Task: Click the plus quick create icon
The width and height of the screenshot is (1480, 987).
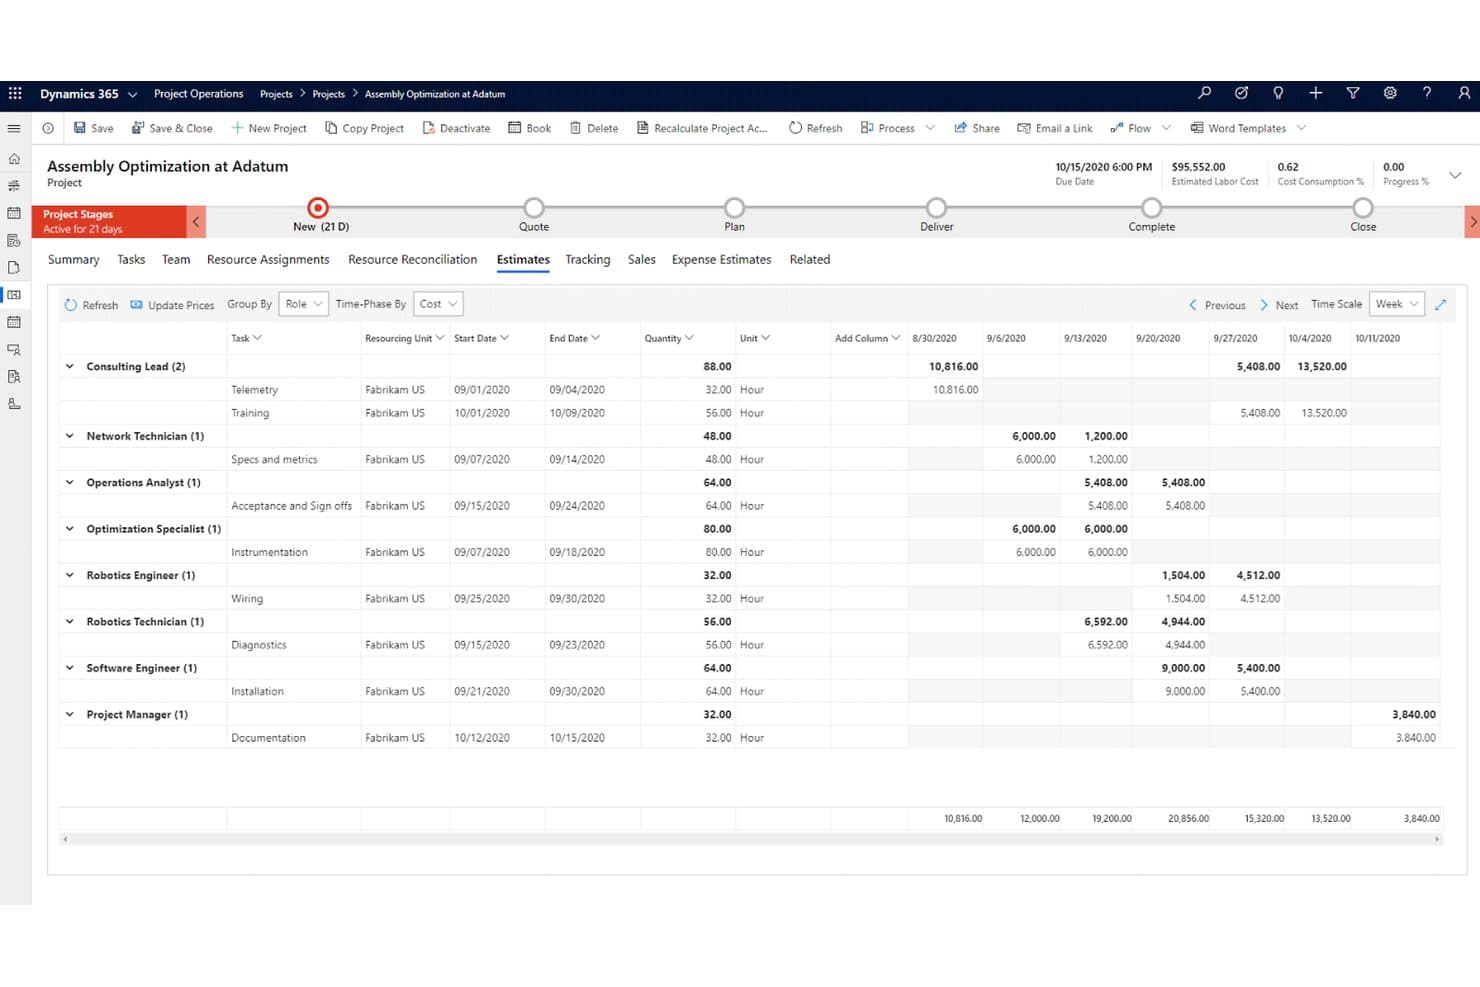Action: tap(1316, 93)
